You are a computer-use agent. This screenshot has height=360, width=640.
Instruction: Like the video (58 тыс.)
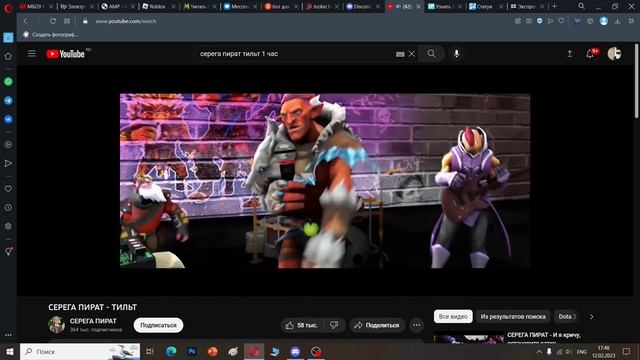point(302,325)
